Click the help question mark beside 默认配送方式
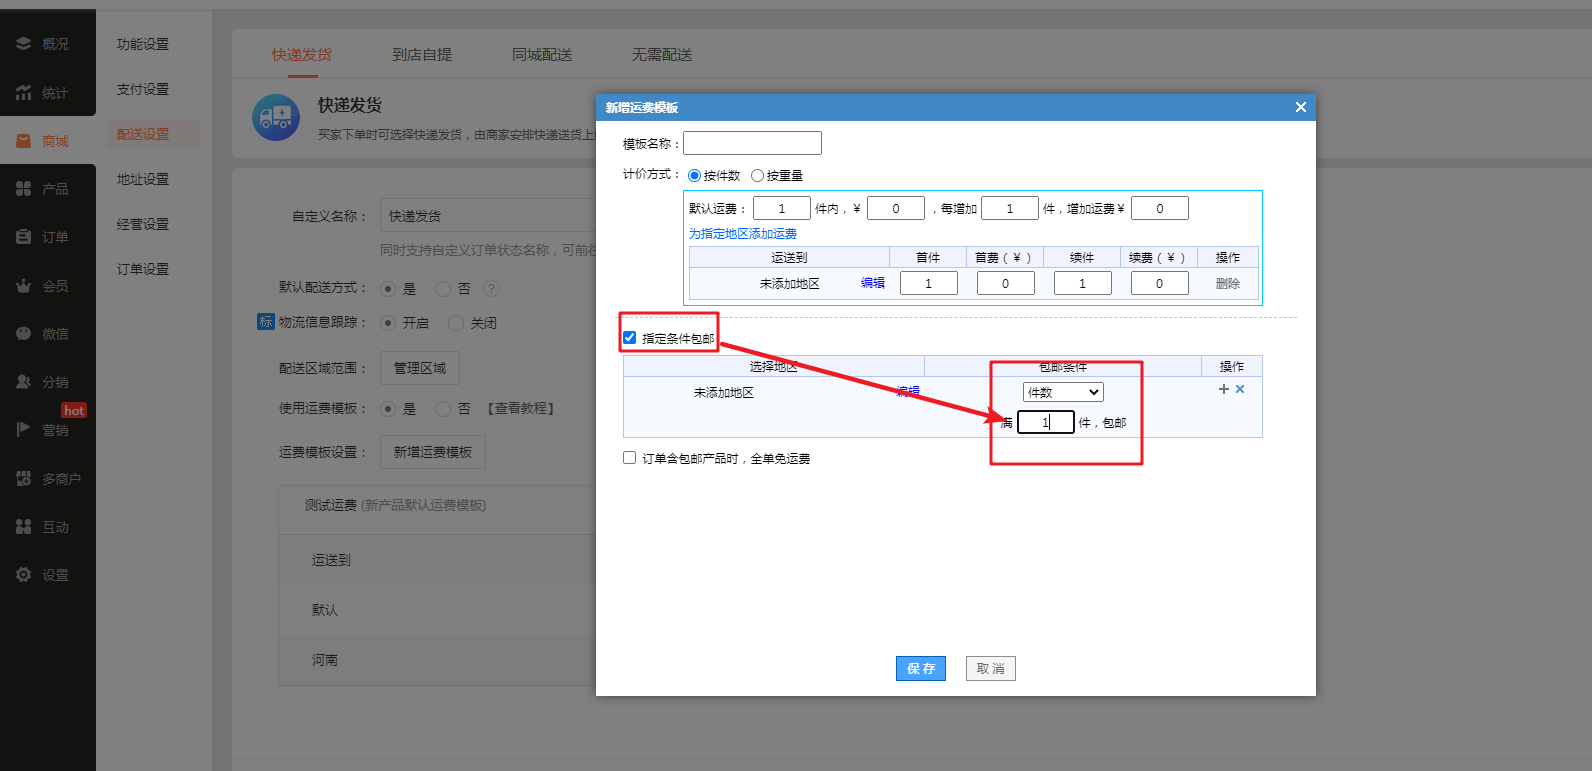Viewport: 1592px width, 771px height. (x=491, y=288)
